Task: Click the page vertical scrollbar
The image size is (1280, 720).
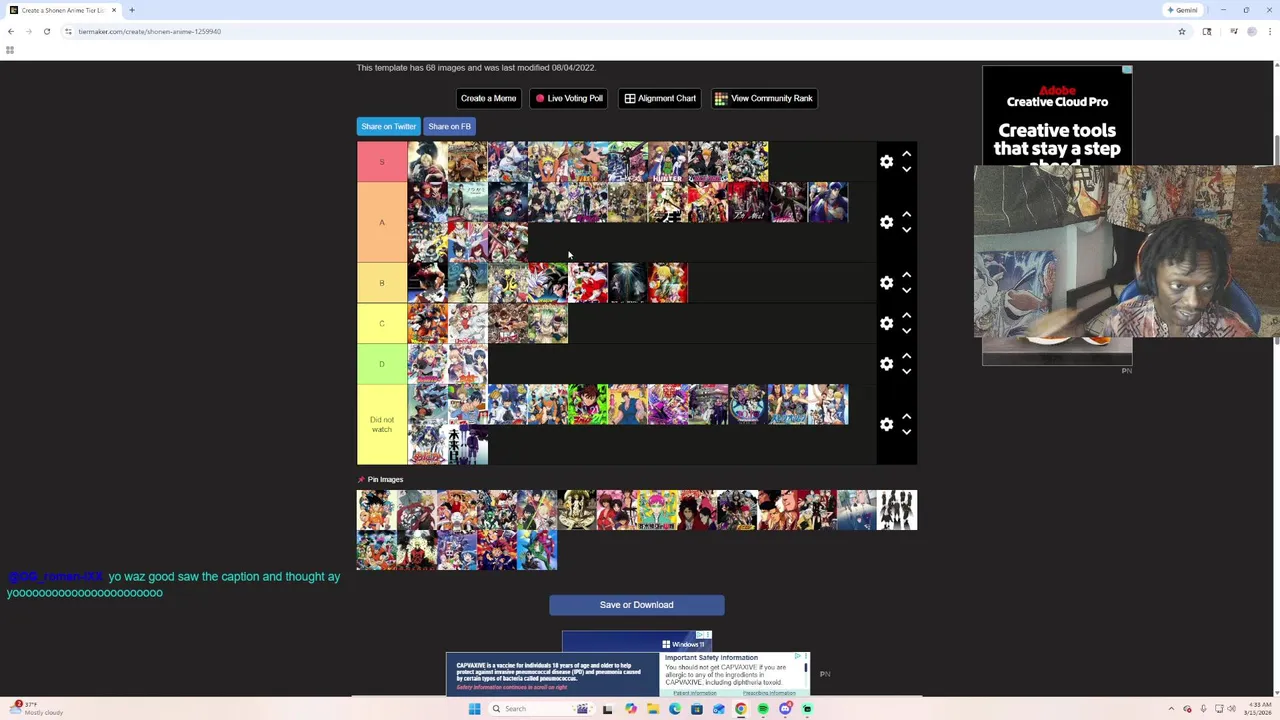Action: coord(1275,380)
